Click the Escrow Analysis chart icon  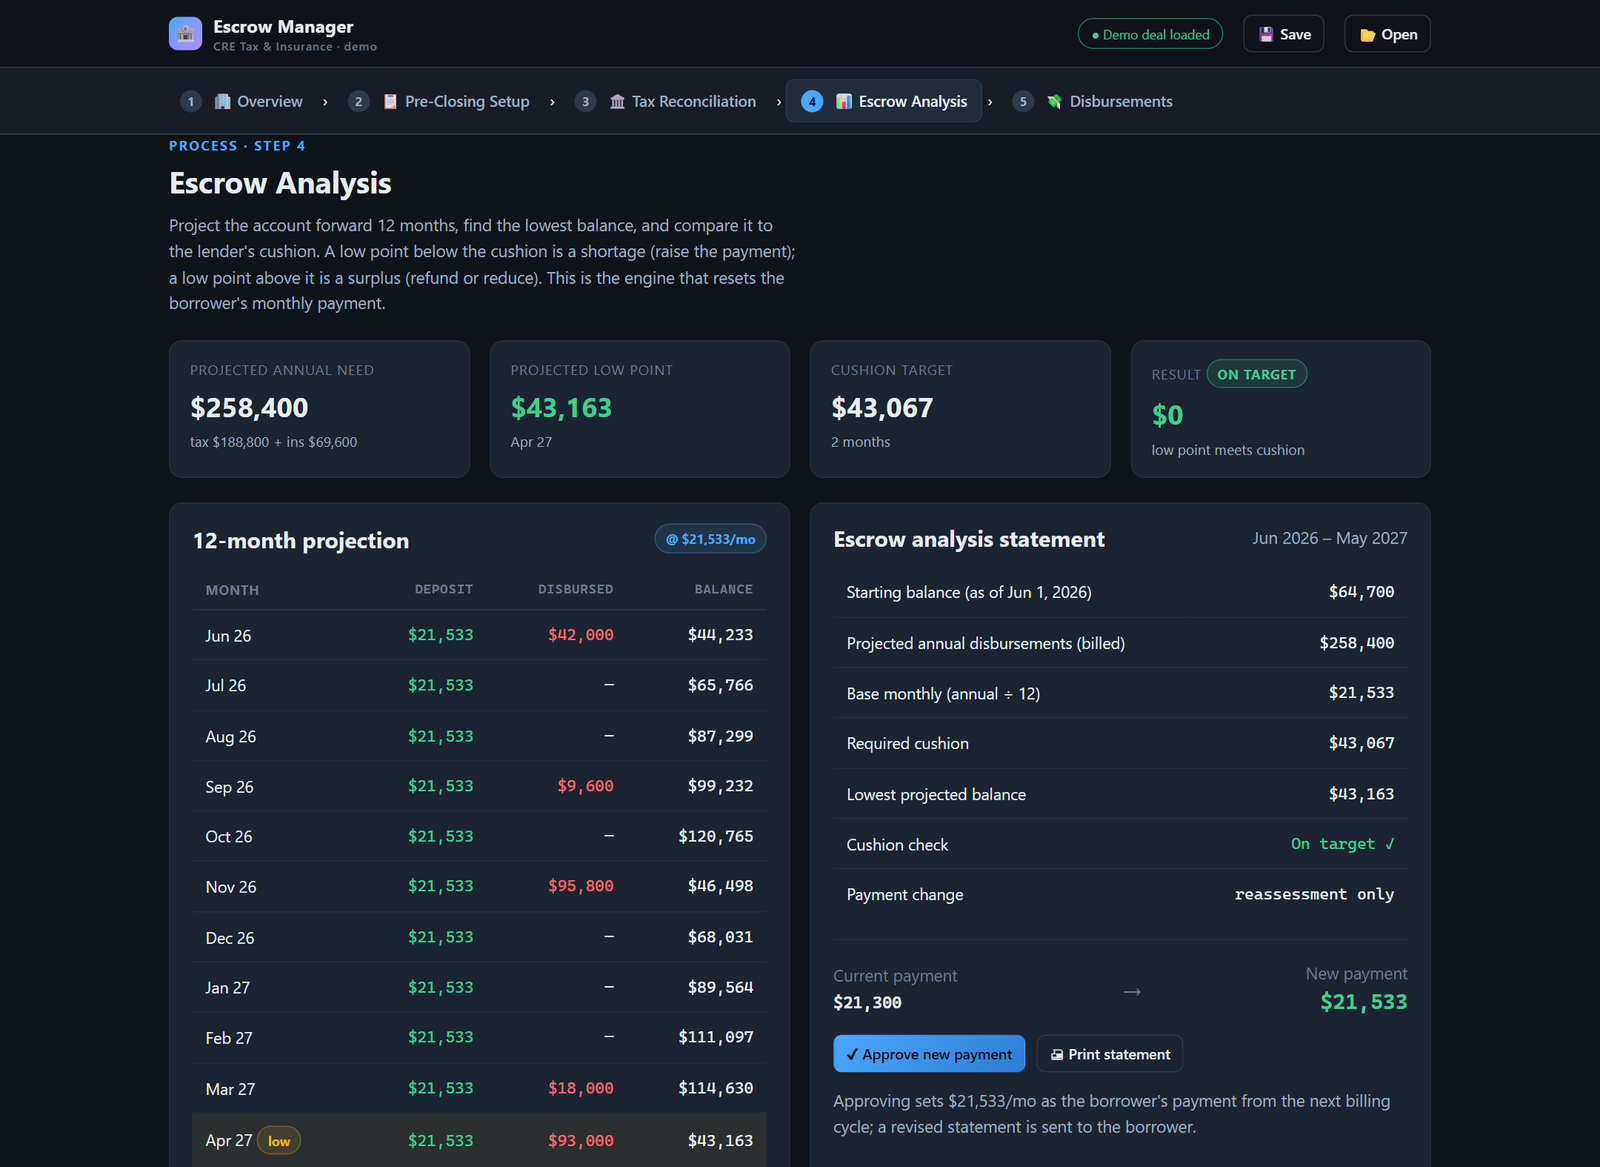coord(844,101)
